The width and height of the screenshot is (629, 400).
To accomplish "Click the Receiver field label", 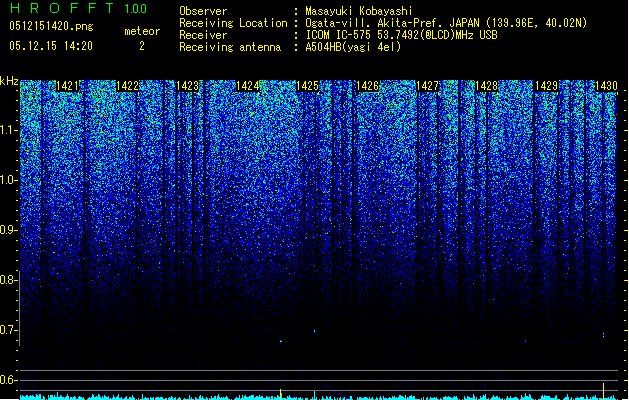I will click(203, 35).
